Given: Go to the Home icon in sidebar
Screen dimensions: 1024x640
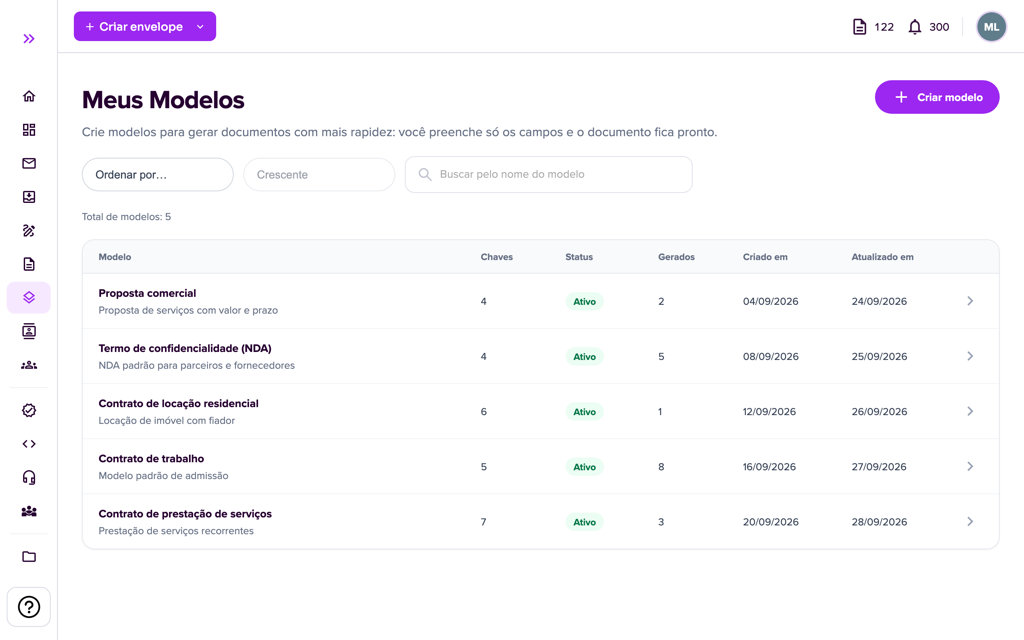Looking at the screenshot, I should (x=29, y=96).
